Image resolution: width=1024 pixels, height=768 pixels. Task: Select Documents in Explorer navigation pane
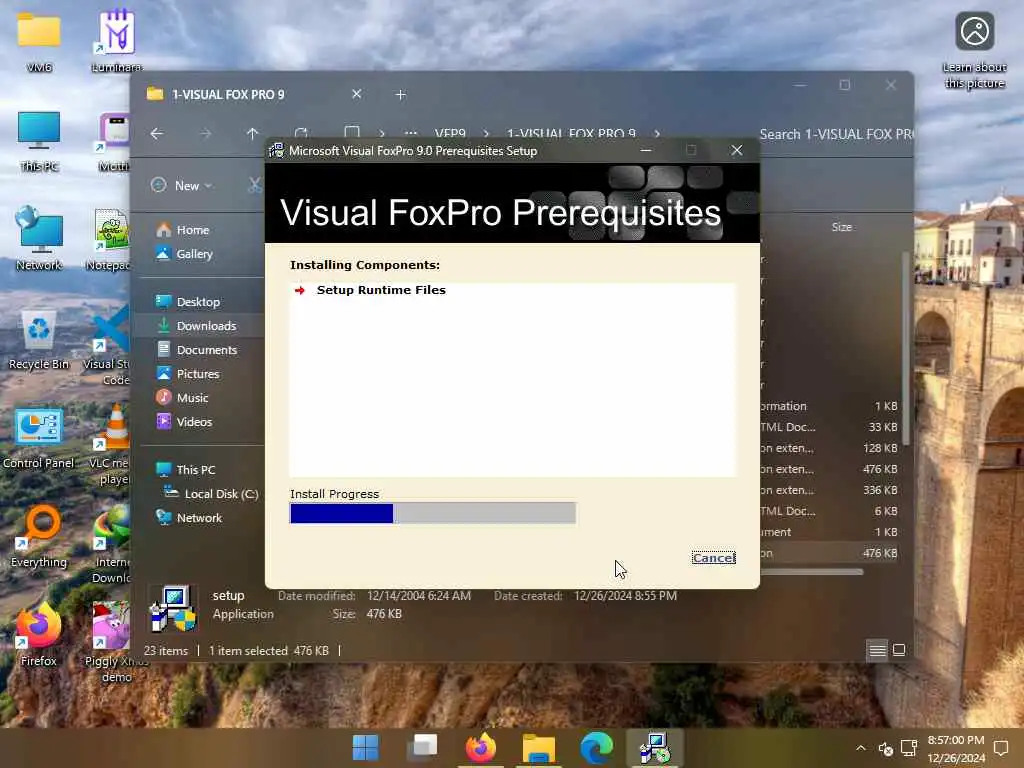[197, 350]
